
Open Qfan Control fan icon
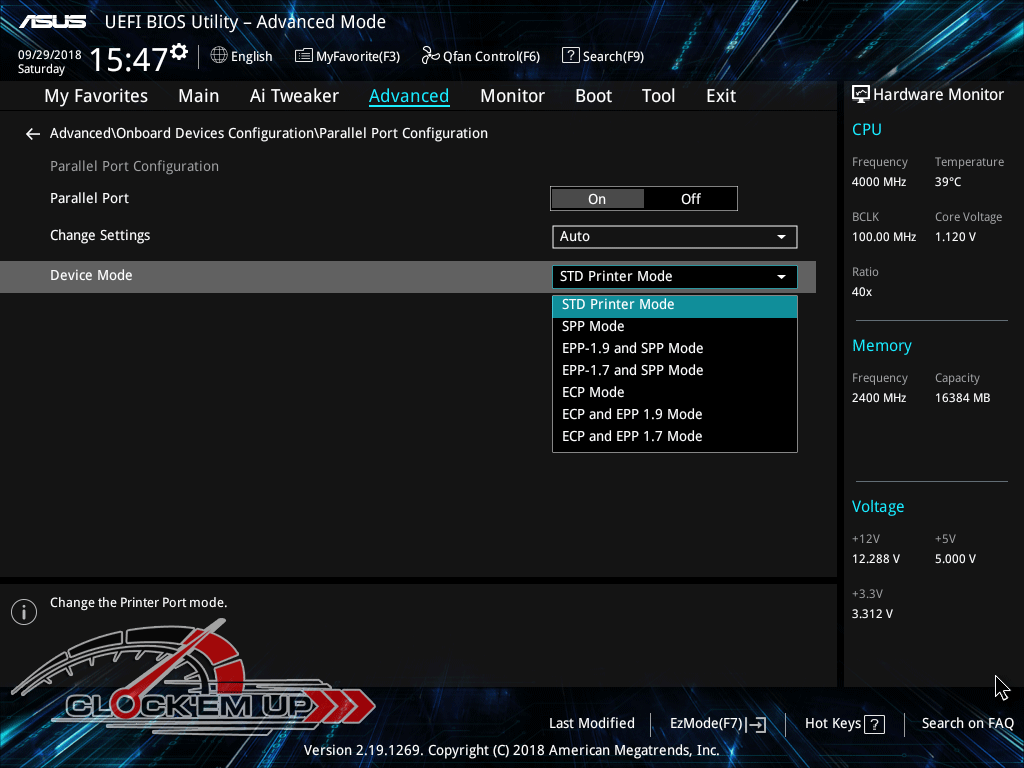431,56
